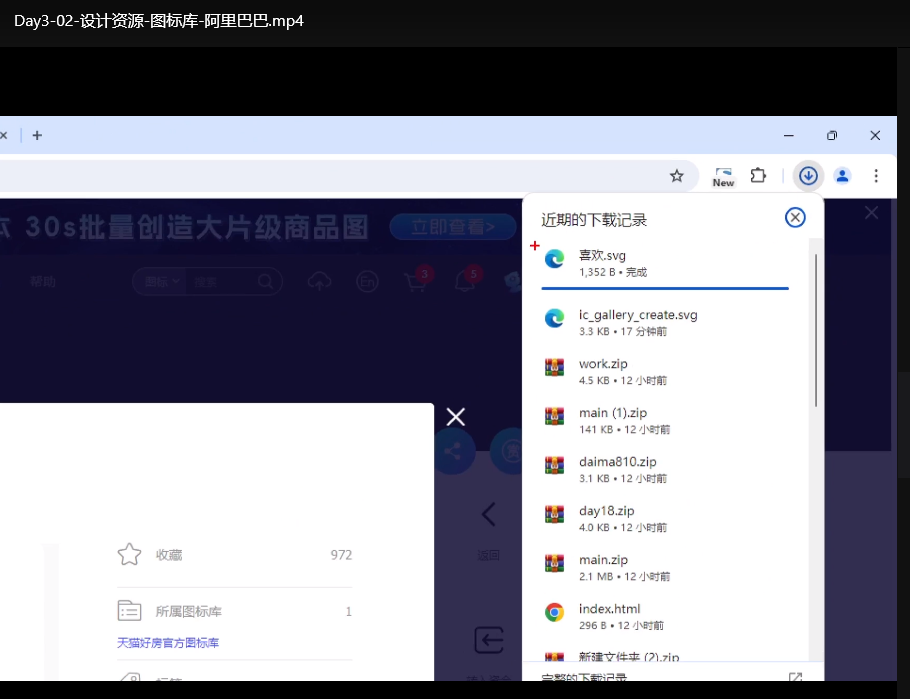Open main (1).zip download entry
Viewport: 910px width, 699px height.
pyautogui.click(x=665, y=420)
